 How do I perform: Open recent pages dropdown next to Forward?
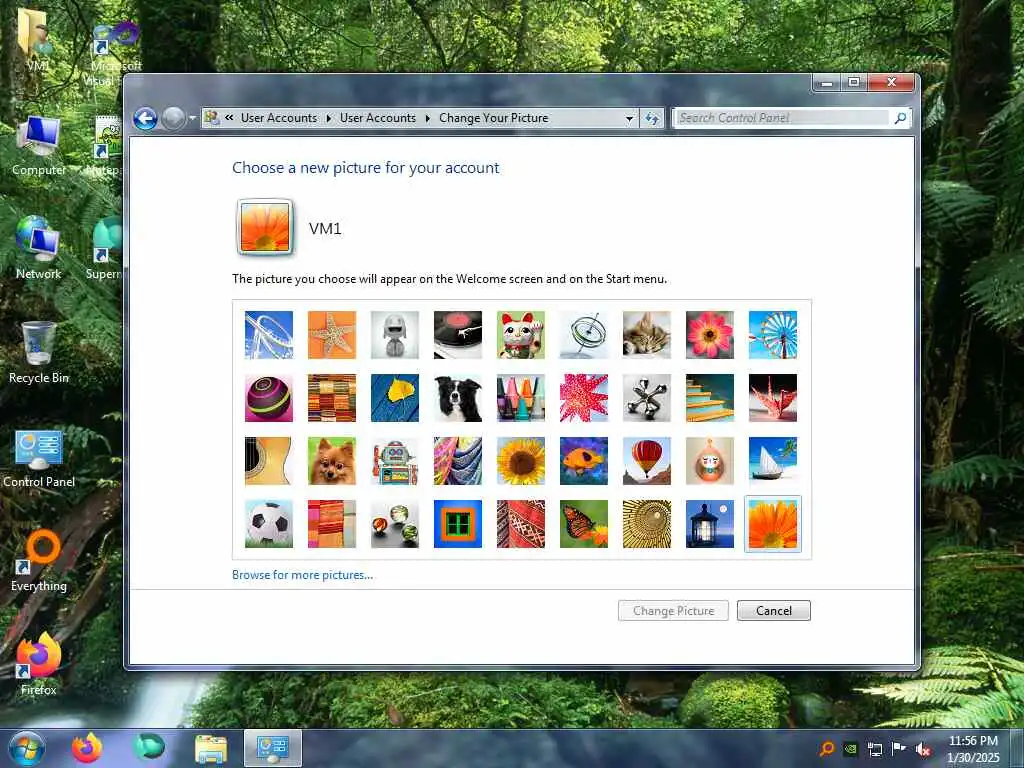coord(192,118)
